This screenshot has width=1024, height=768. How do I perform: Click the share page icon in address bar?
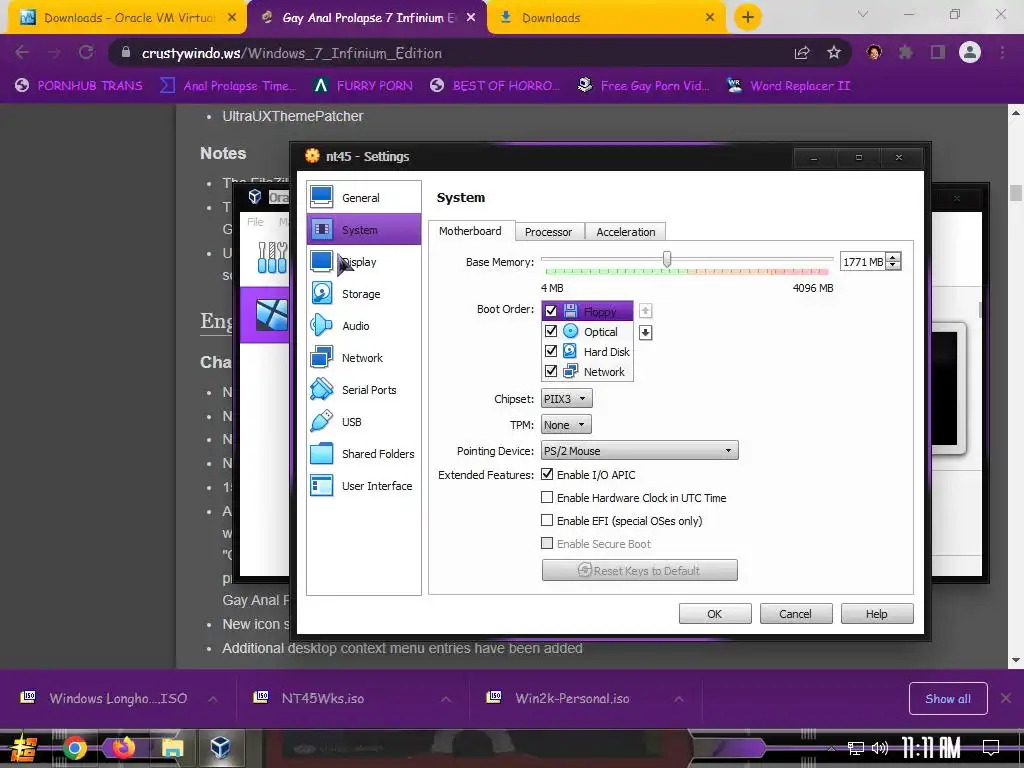[802, 53]
